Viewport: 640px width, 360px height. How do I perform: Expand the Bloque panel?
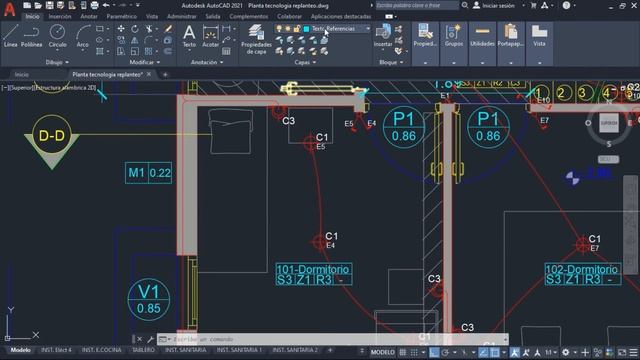pos(391,62)
